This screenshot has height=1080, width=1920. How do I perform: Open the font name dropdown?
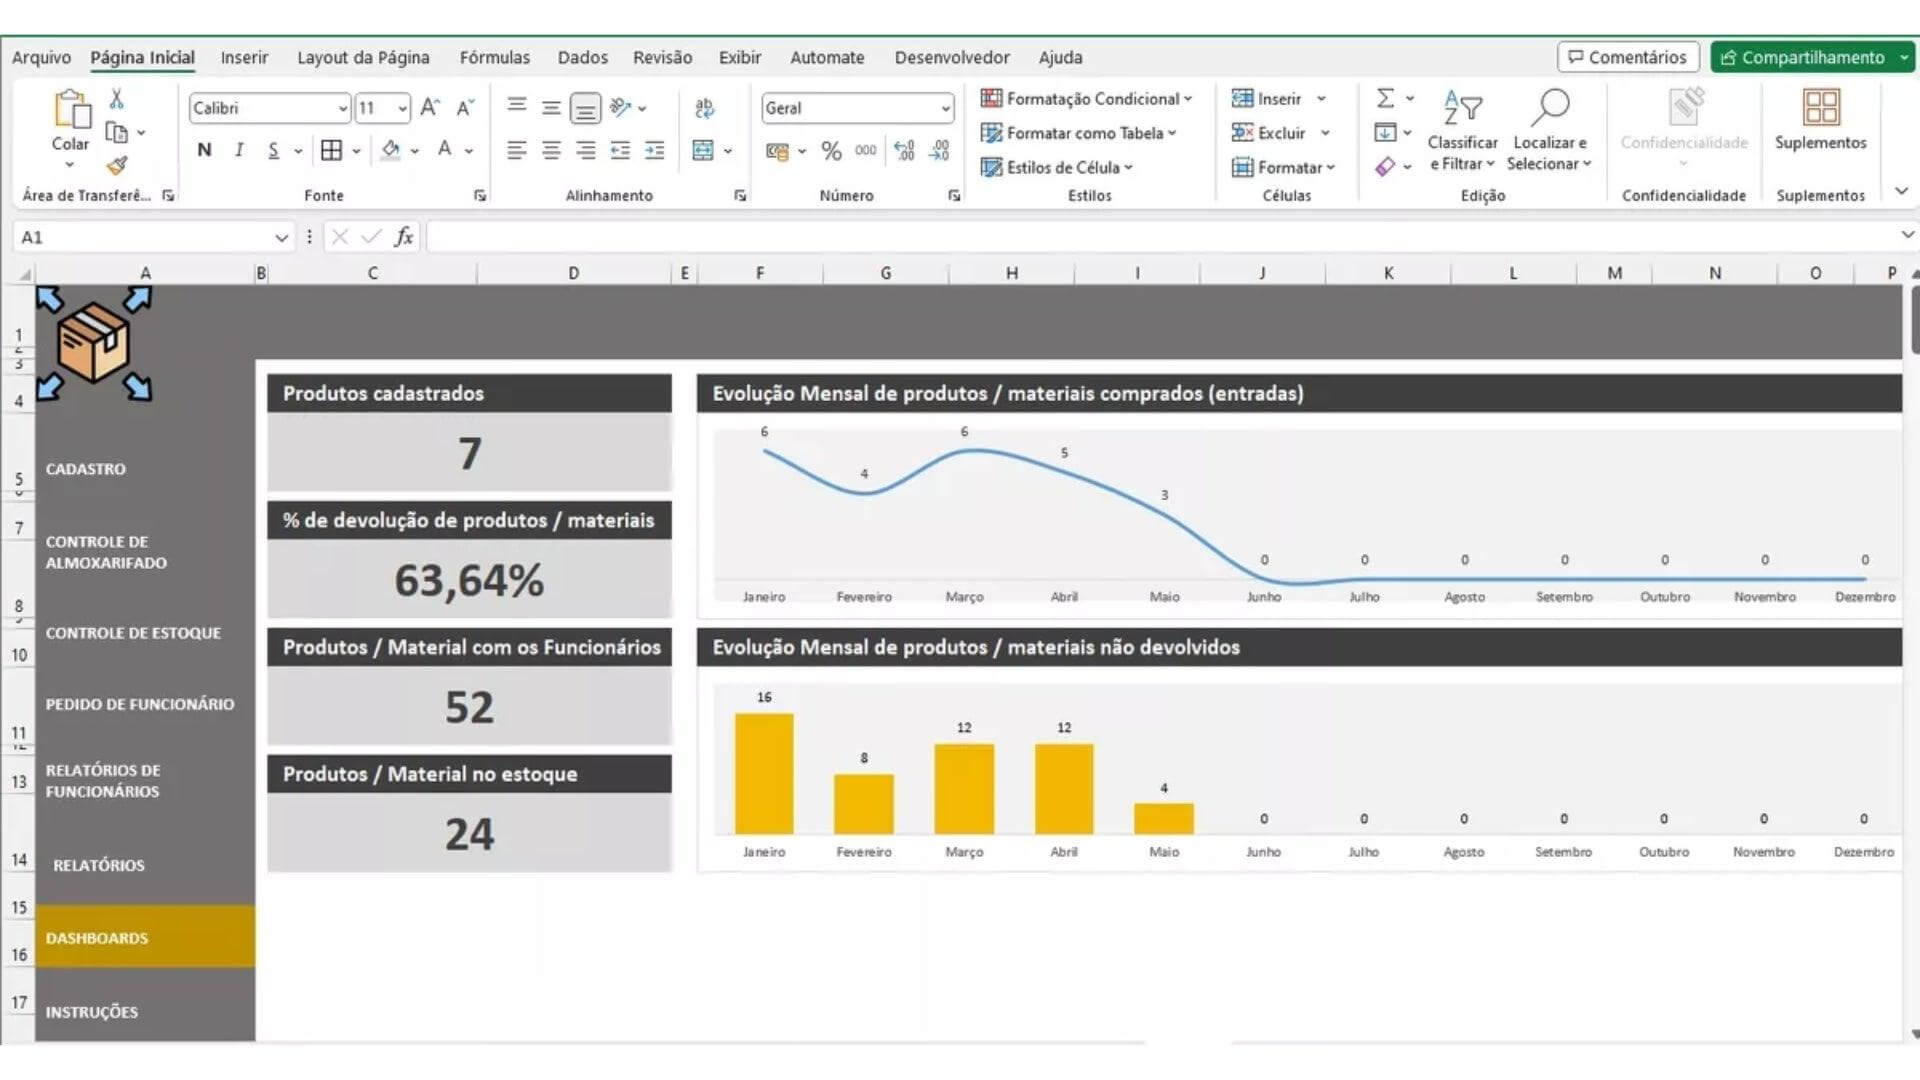click(344, 108)
